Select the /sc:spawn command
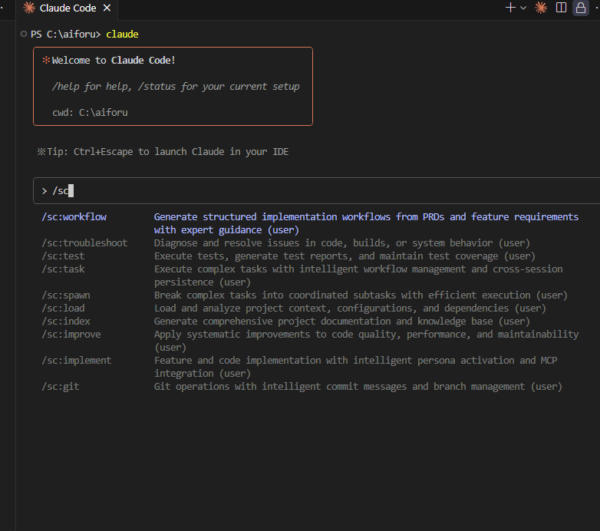This screenshot has width=600, height=531. point(66,295)
